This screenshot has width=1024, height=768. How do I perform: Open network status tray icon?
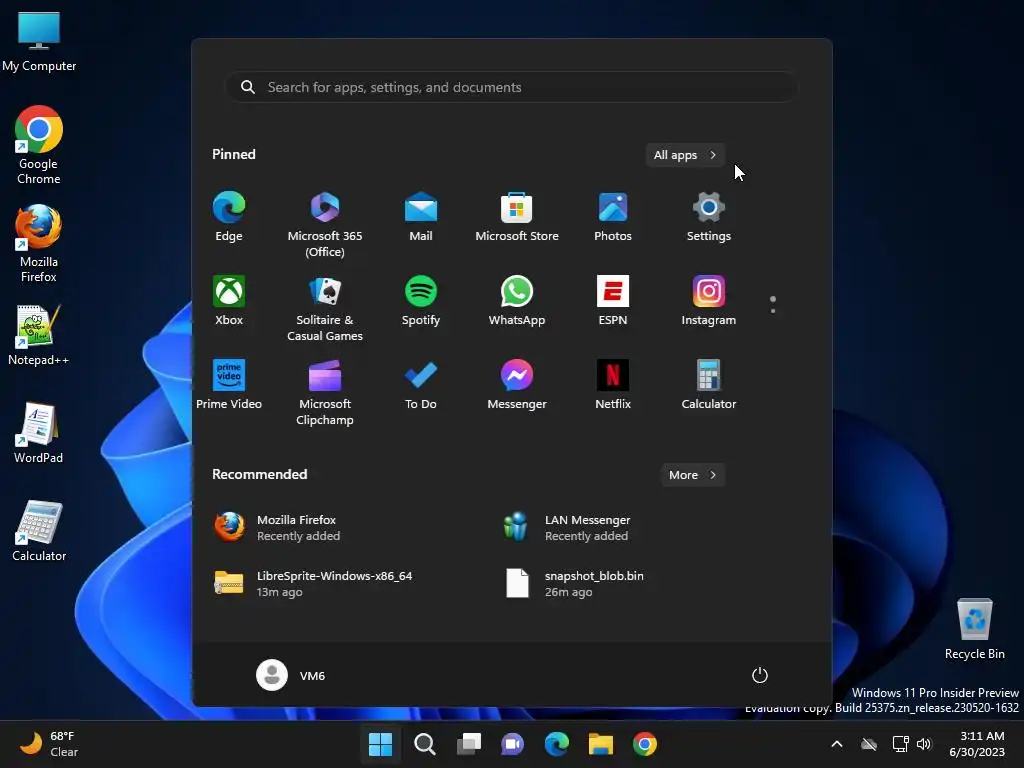point(901,744)
